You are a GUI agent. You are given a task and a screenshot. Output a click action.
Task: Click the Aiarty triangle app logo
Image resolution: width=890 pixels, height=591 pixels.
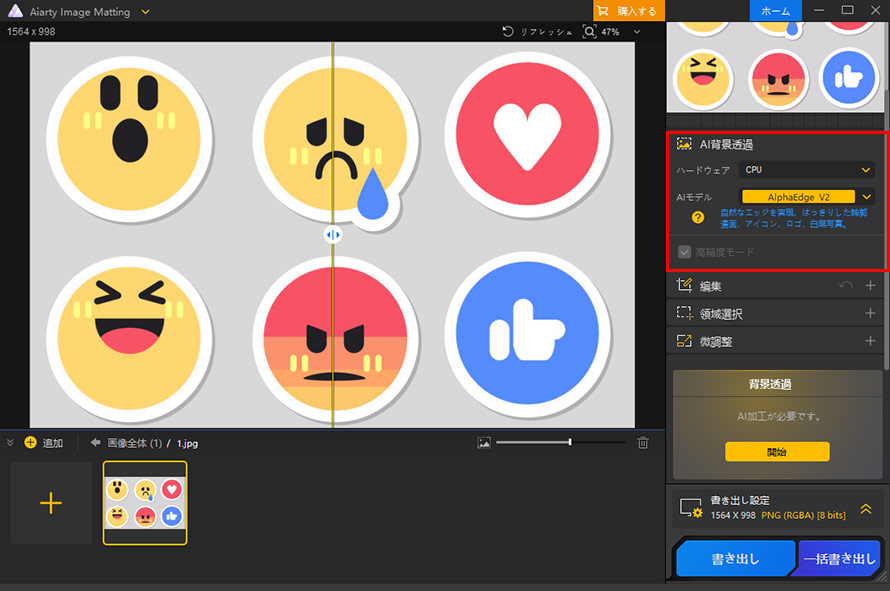(x=15, y=11)
